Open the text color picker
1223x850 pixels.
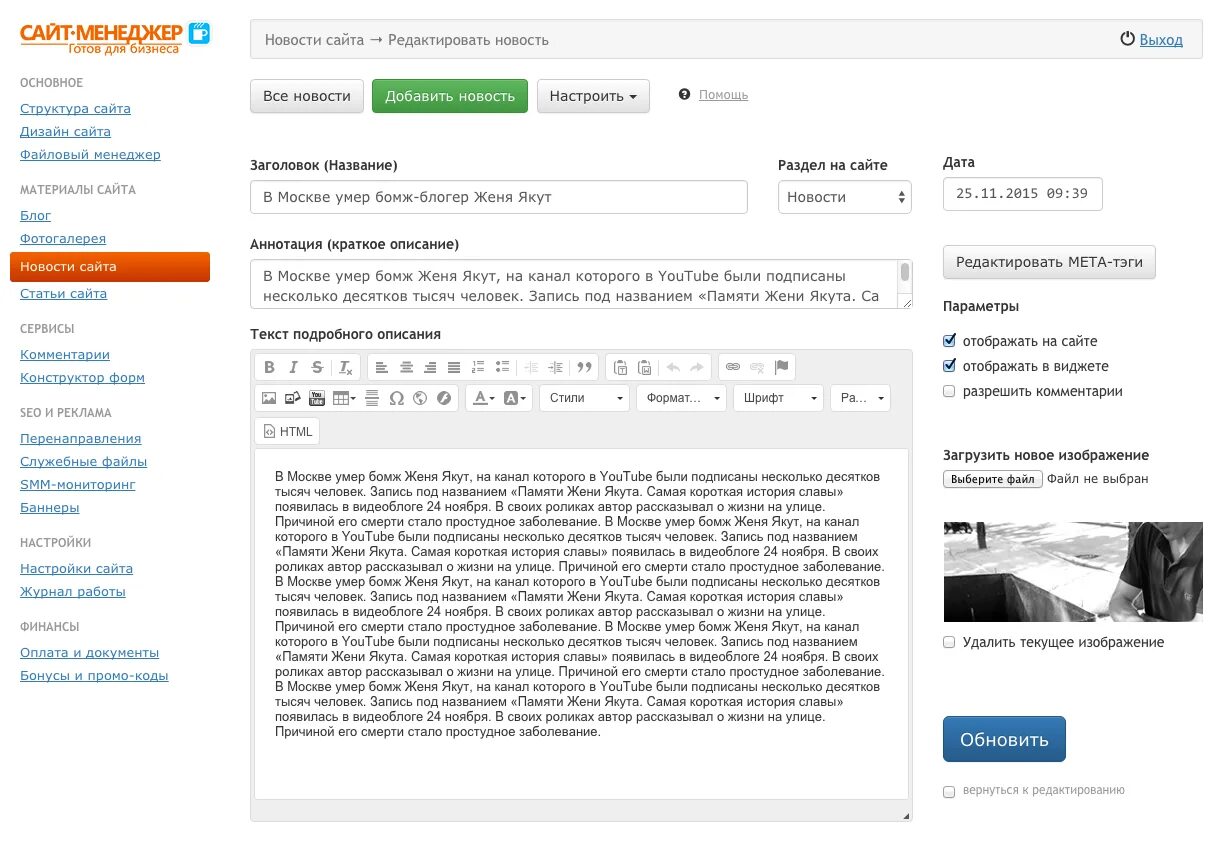(x=483, y=398)
